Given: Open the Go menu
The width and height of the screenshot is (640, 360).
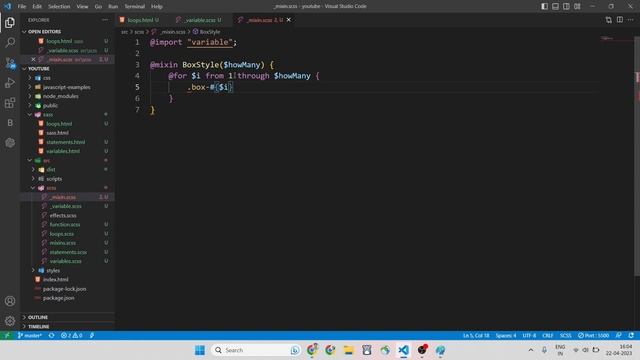Looking at the screenshot, I should (x=98, y=6).
